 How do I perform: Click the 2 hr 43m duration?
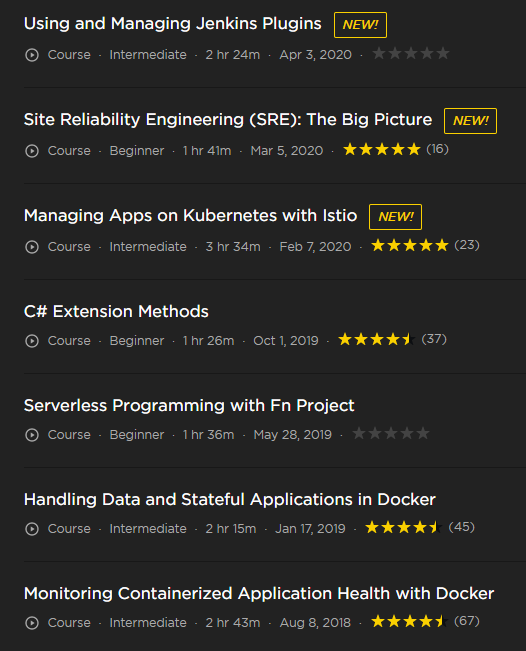tap(233, 623)
